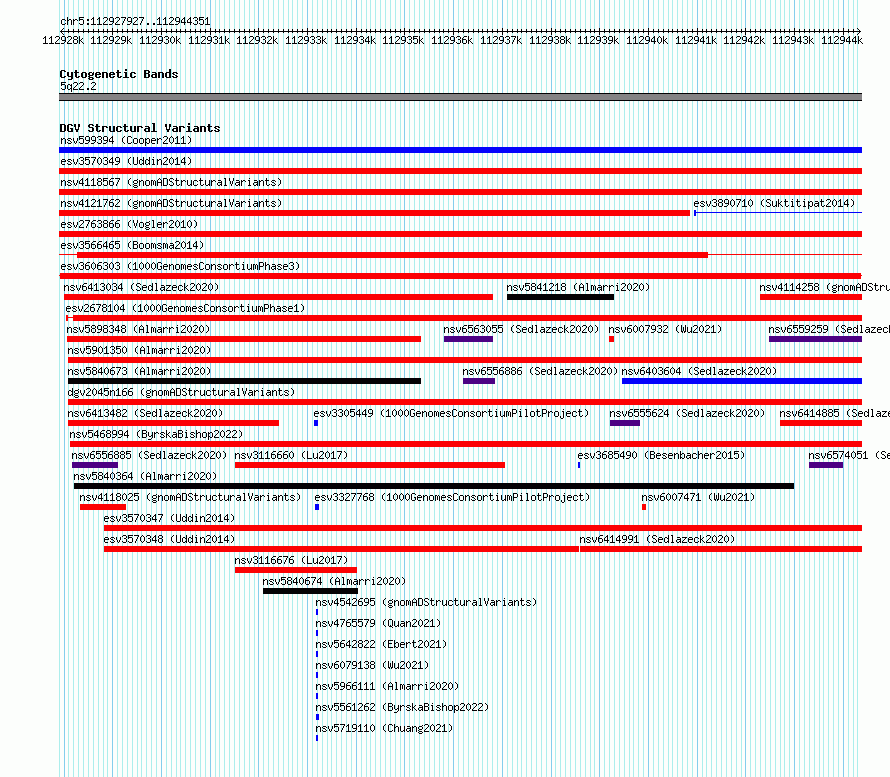Open esv3570347 (Uddin2014) variant

483,528
